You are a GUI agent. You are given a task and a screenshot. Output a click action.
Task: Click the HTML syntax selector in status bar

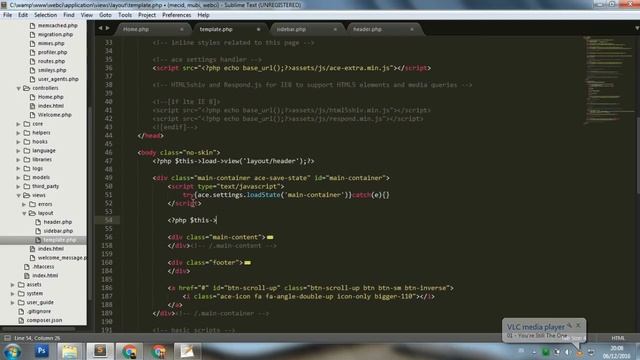618,338
